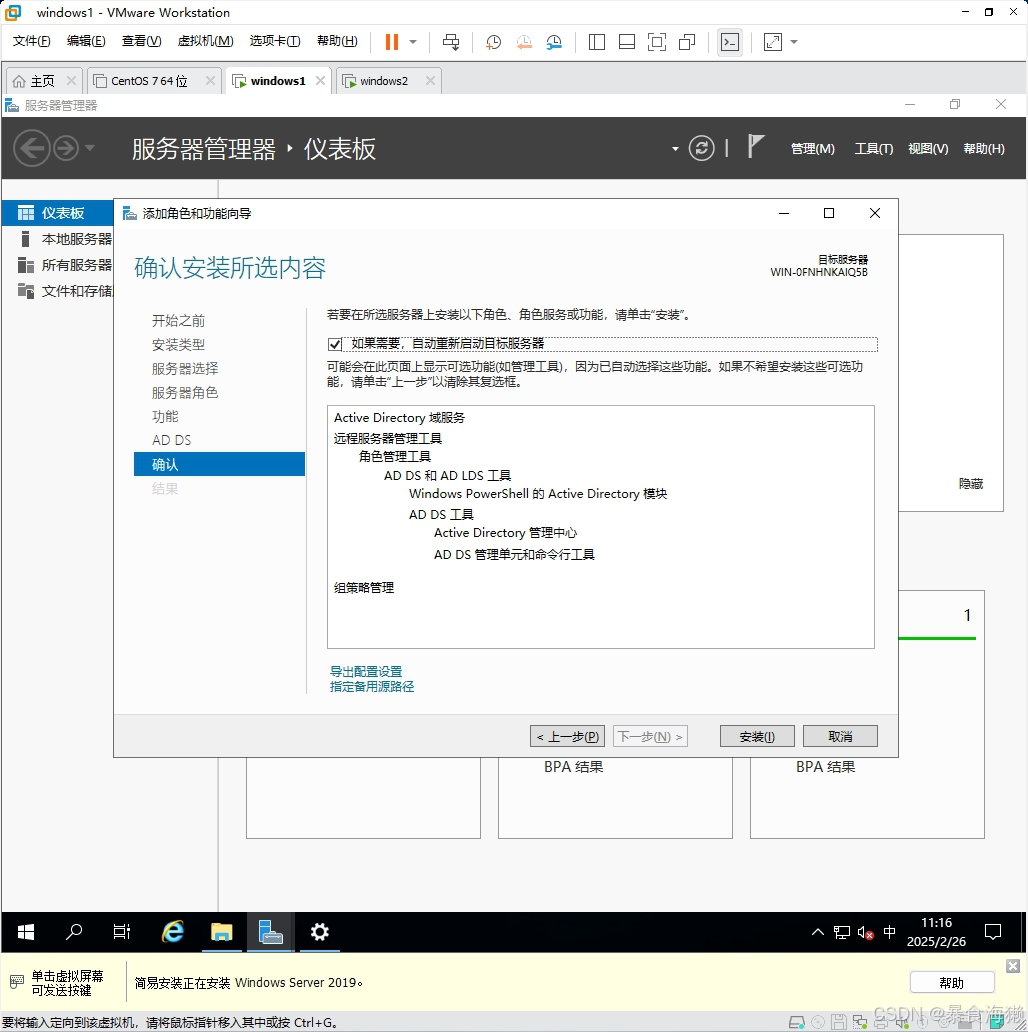Screen dimensions: 1028x1032
Task: Open the 编辑(E) menu
Action: click(86, 41)
